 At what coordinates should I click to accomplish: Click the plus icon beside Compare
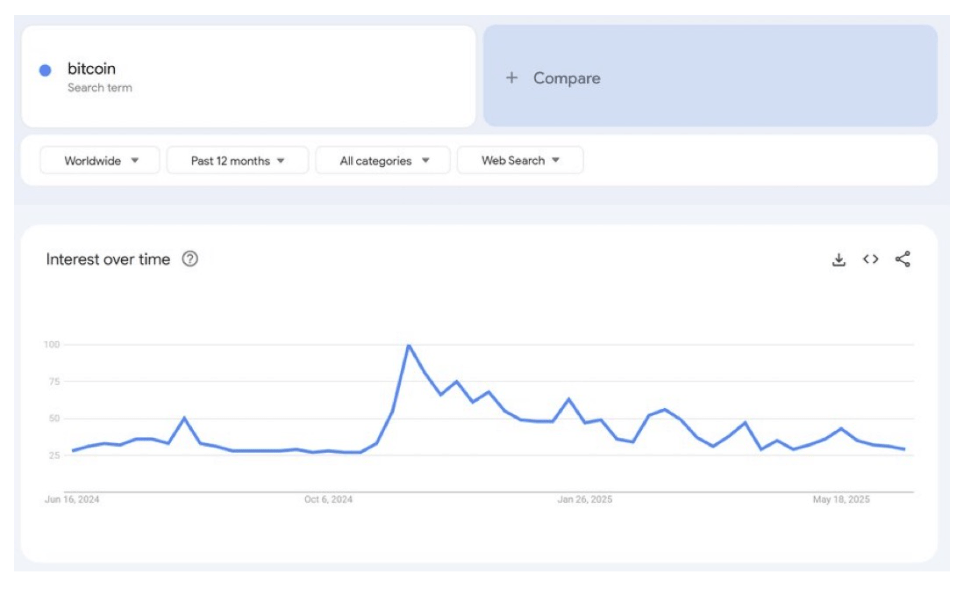coord(512,78)
